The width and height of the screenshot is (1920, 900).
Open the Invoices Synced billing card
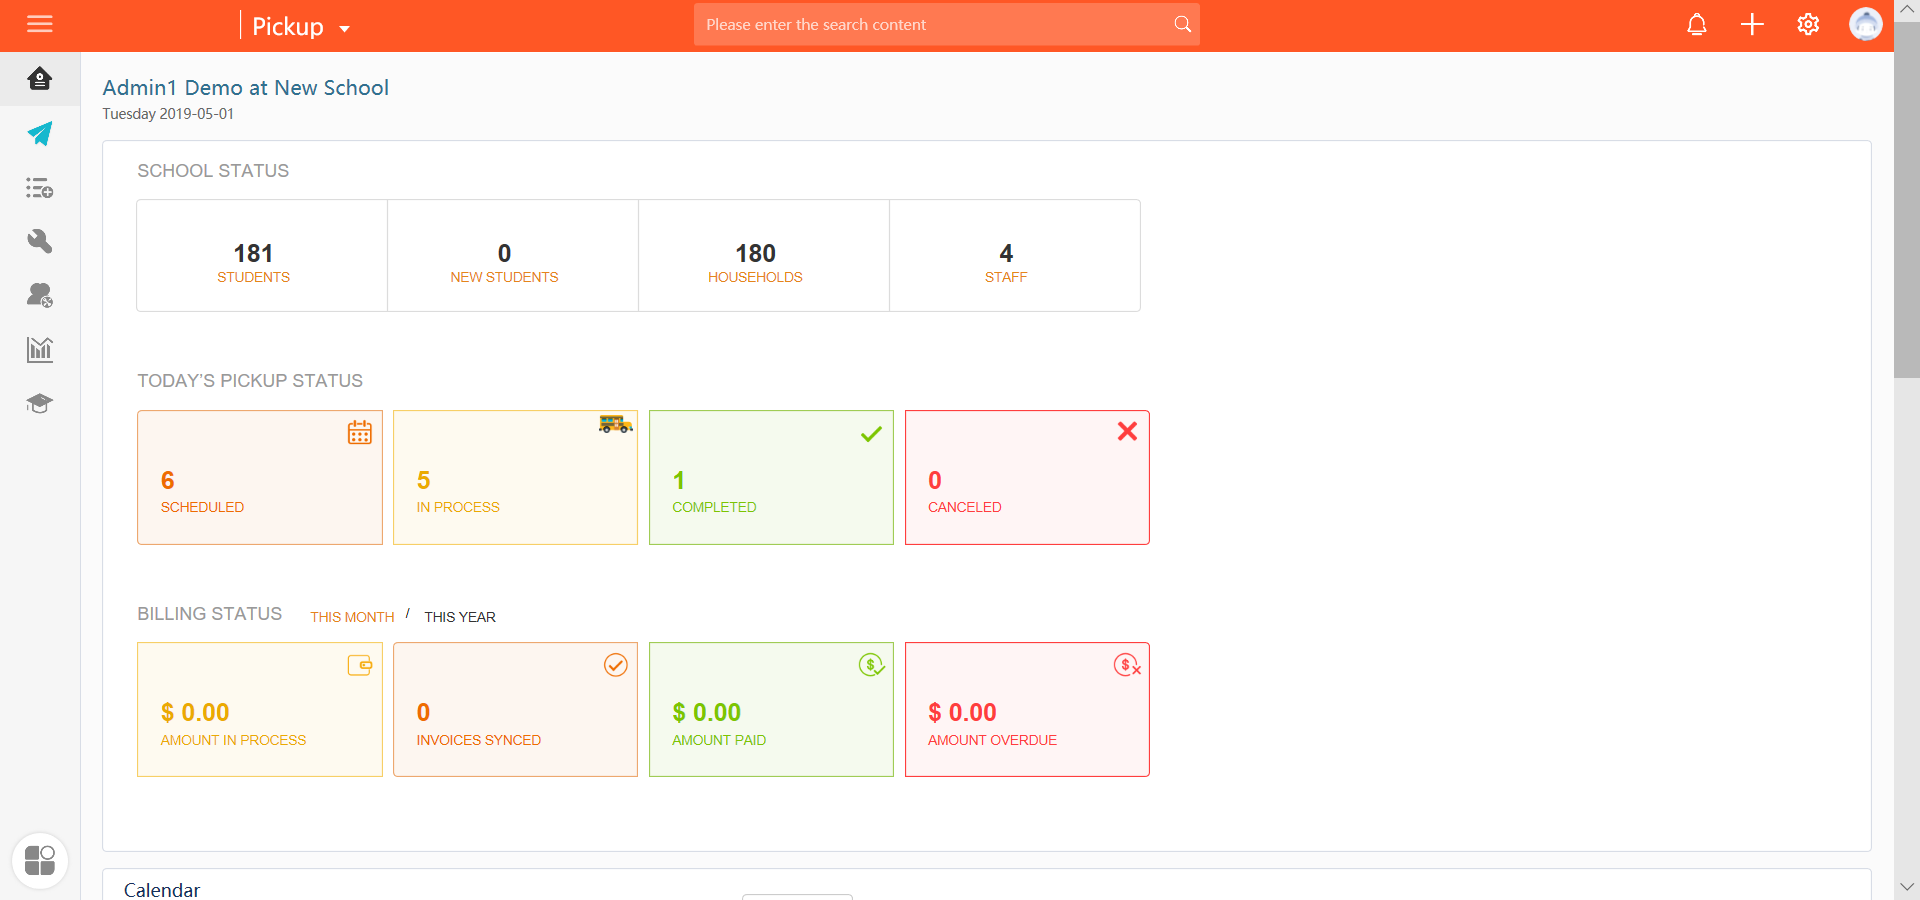(516, 710)
